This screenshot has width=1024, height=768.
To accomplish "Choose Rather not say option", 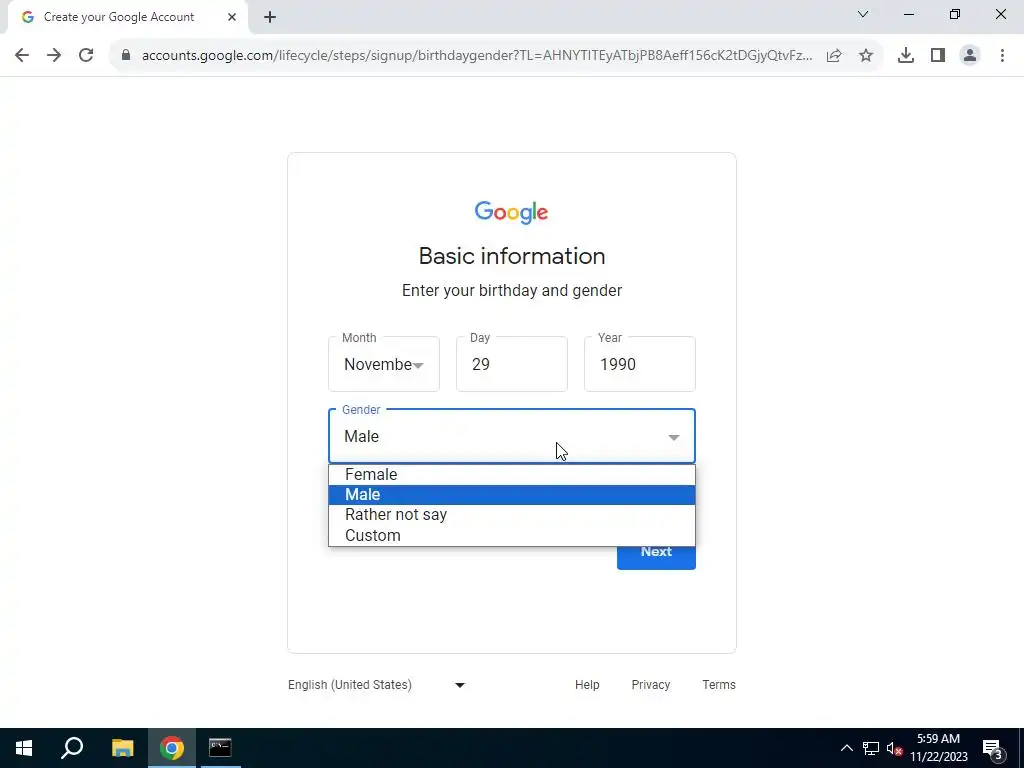I will [x=512, y=515].
